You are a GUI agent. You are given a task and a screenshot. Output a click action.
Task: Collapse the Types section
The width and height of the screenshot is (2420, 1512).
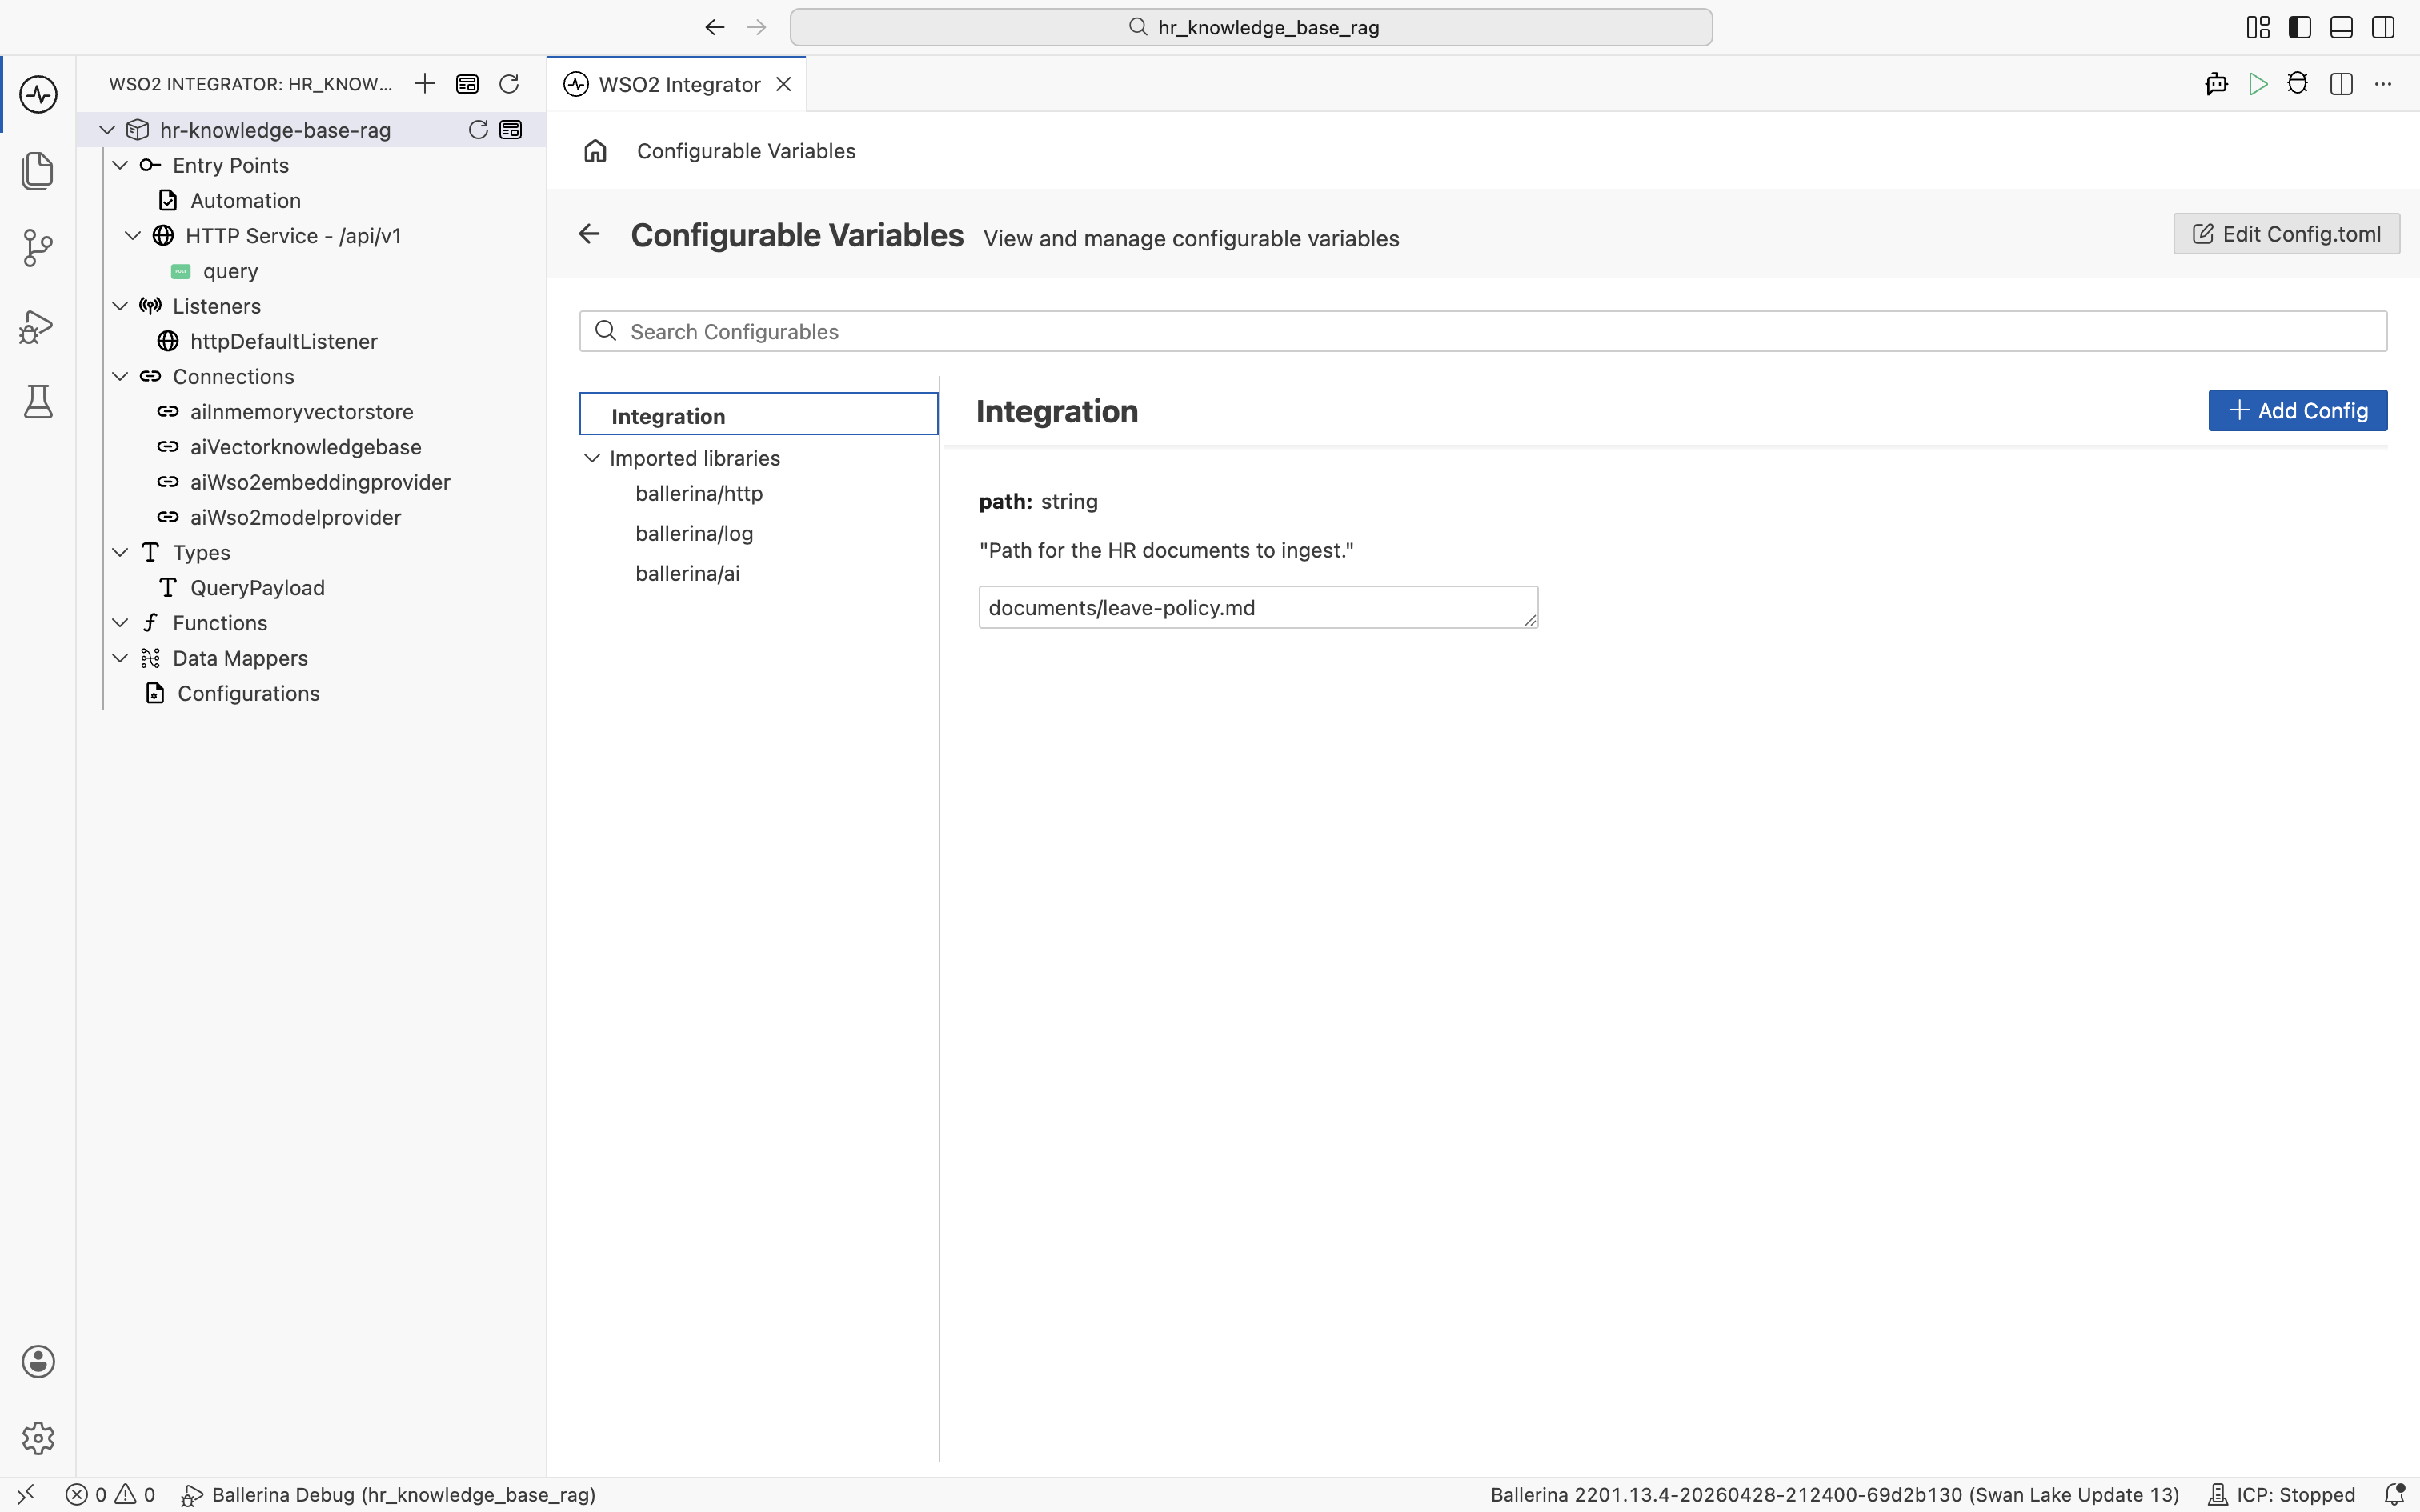tap(120, 553)
